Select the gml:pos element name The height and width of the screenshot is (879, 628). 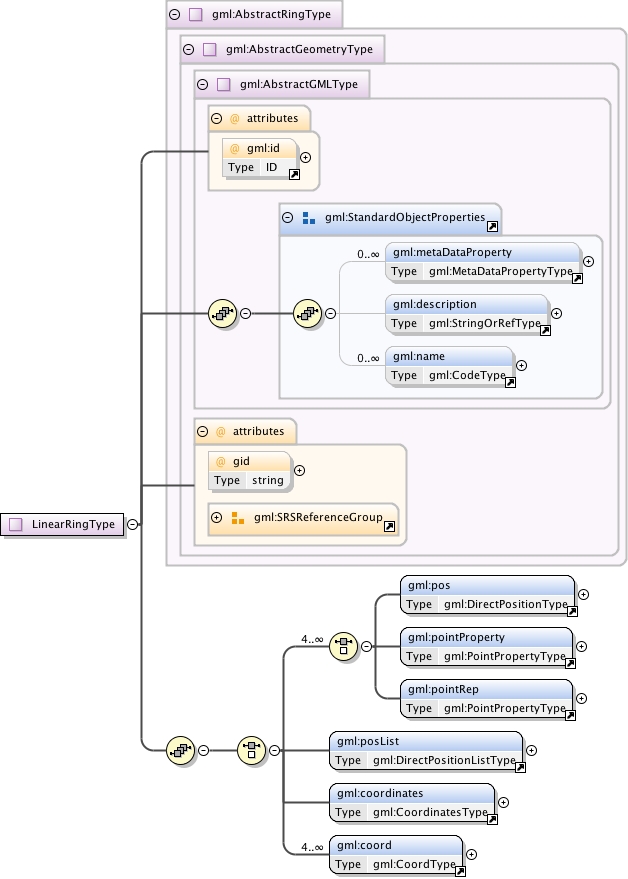429,585
